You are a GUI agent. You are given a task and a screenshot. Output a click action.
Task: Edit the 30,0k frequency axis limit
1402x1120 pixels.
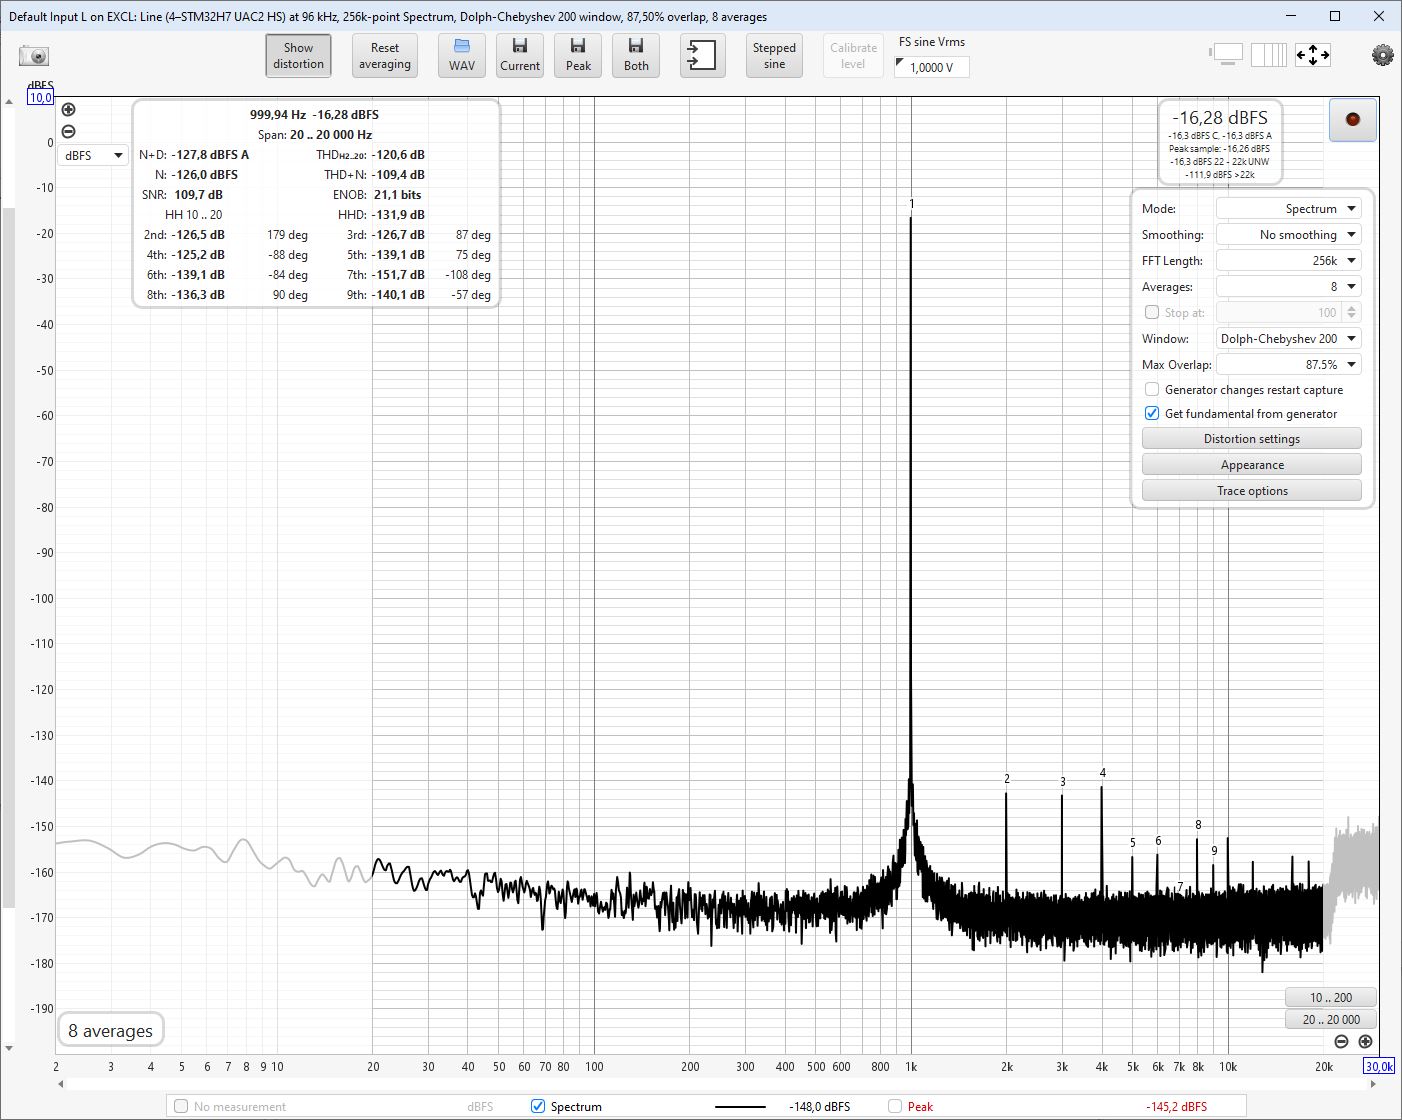click(x=1379, y=1067)
